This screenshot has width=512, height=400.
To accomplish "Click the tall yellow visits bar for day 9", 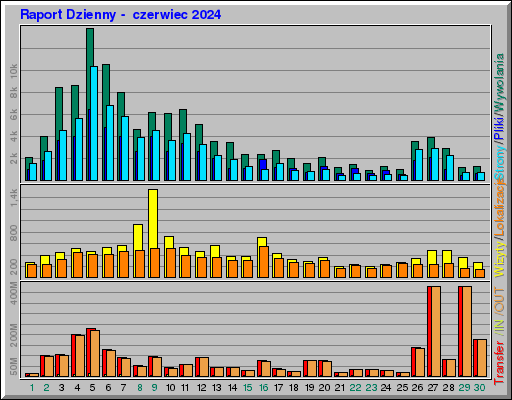I will tap(153, 218).
